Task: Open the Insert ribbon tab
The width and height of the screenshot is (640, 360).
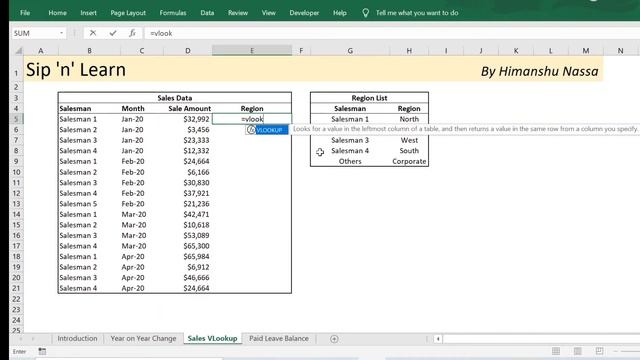Action: coord(88,13)
